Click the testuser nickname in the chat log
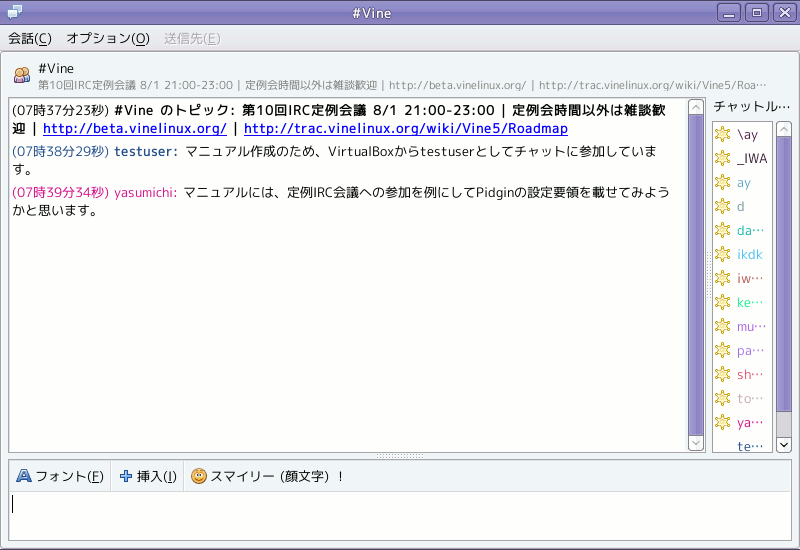 [145, 152]
